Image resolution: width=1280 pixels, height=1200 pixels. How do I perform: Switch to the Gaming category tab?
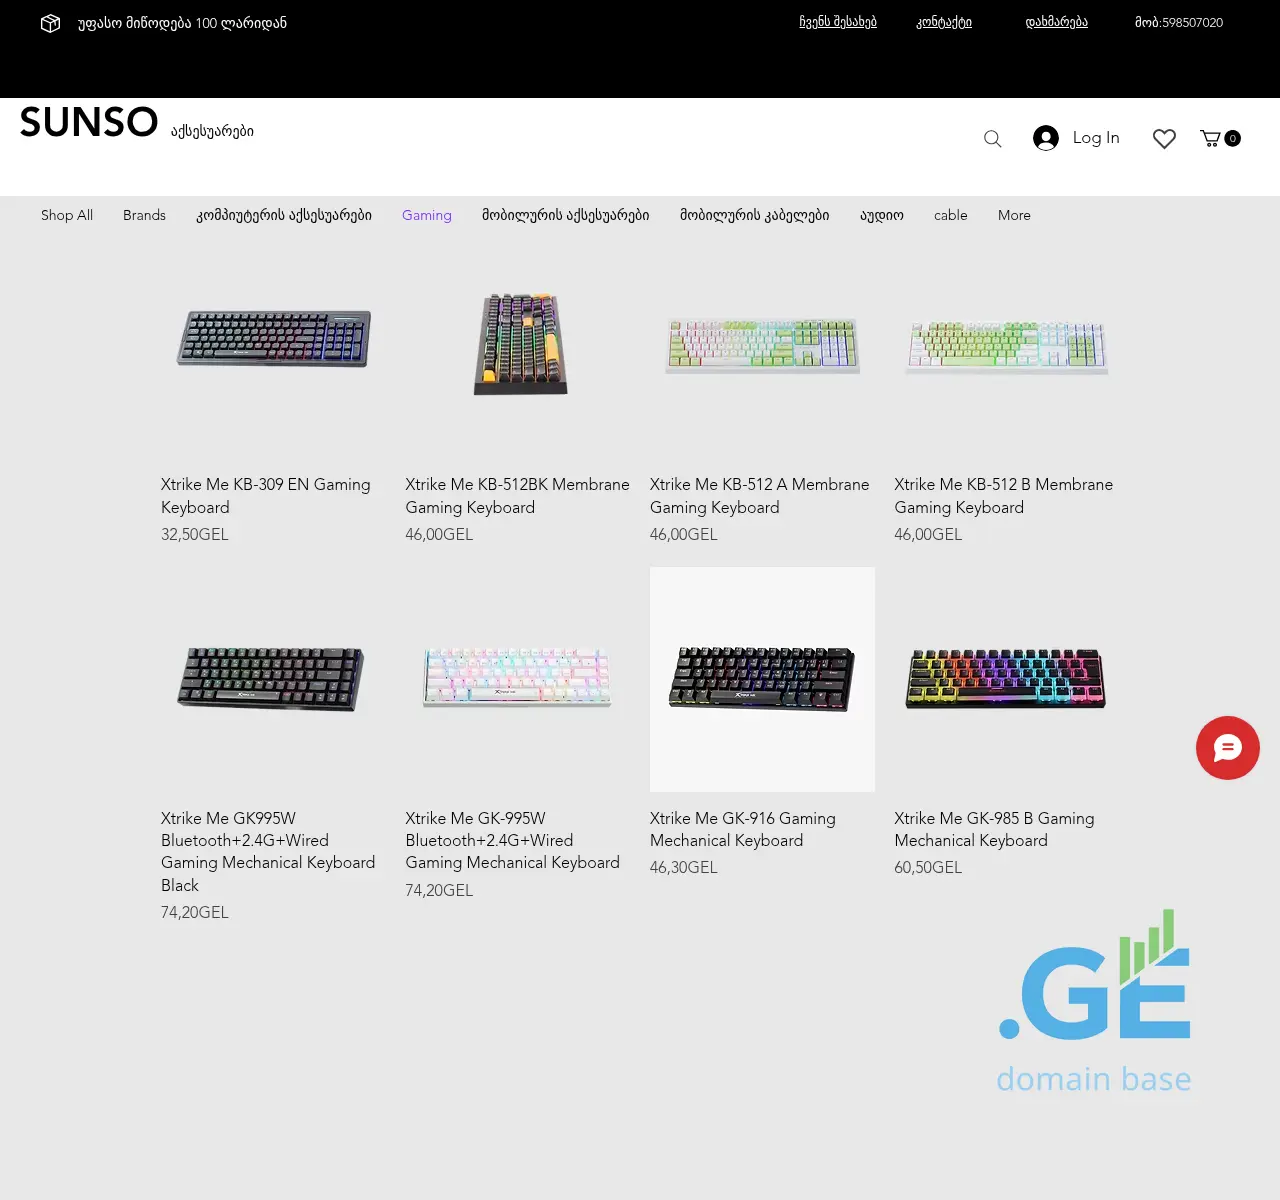(426, 215)
